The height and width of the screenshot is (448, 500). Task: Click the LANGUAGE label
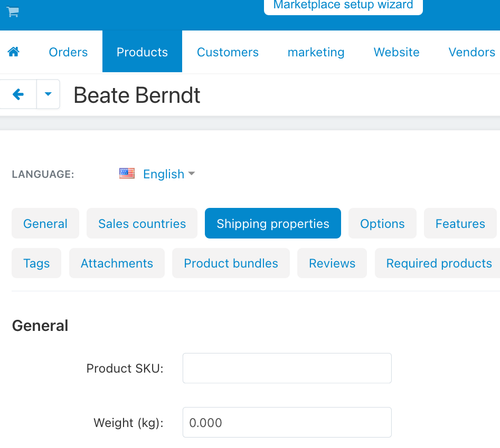click(x=43, y=174)
